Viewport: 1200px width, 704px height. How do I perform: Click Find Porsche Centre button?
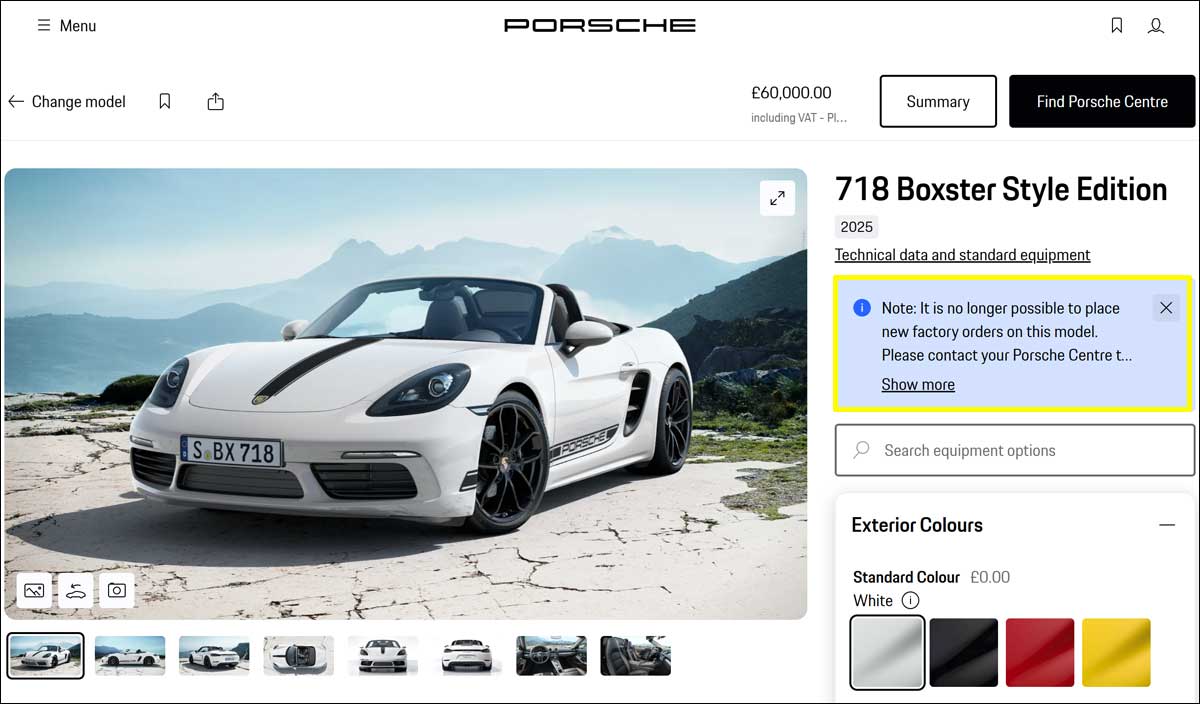(1102, 101)
